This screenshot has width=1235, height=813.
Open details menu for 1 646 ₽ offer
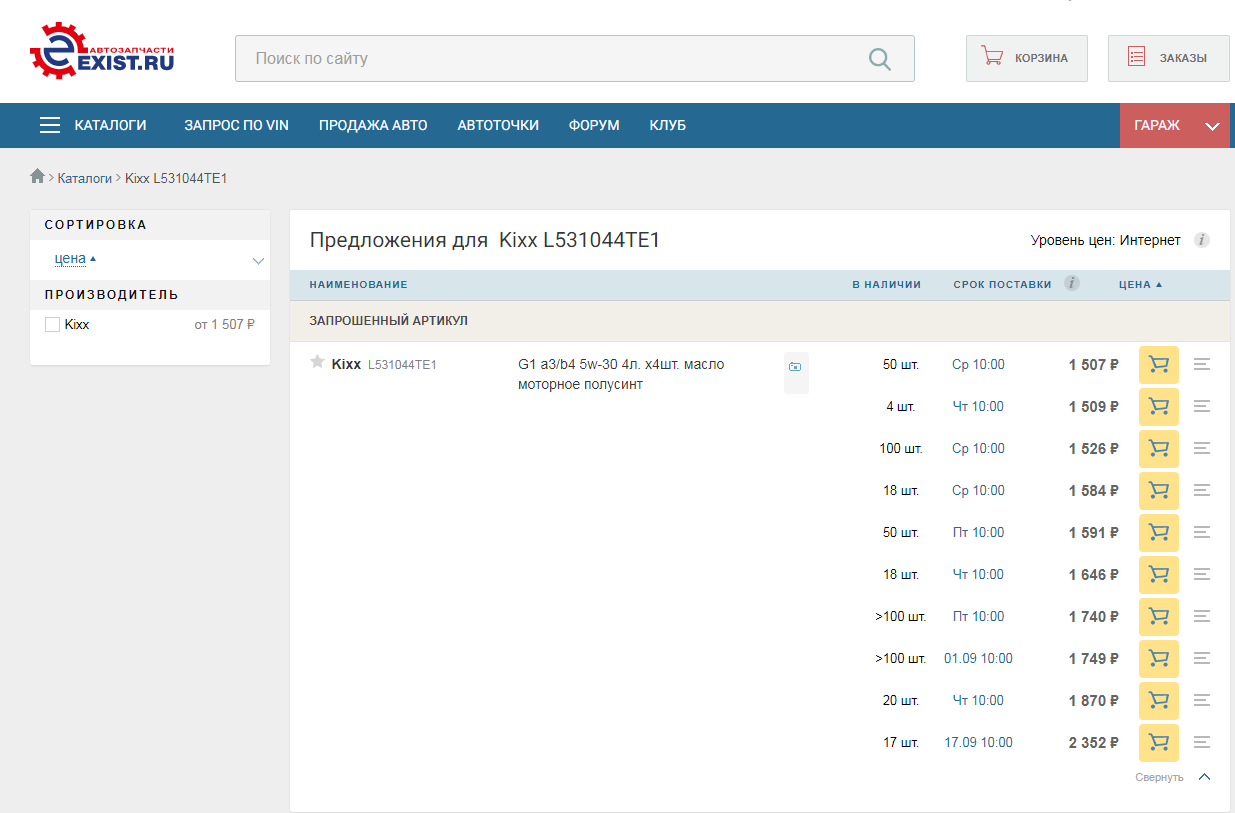pyautogui.click(x=1202, y=575)
